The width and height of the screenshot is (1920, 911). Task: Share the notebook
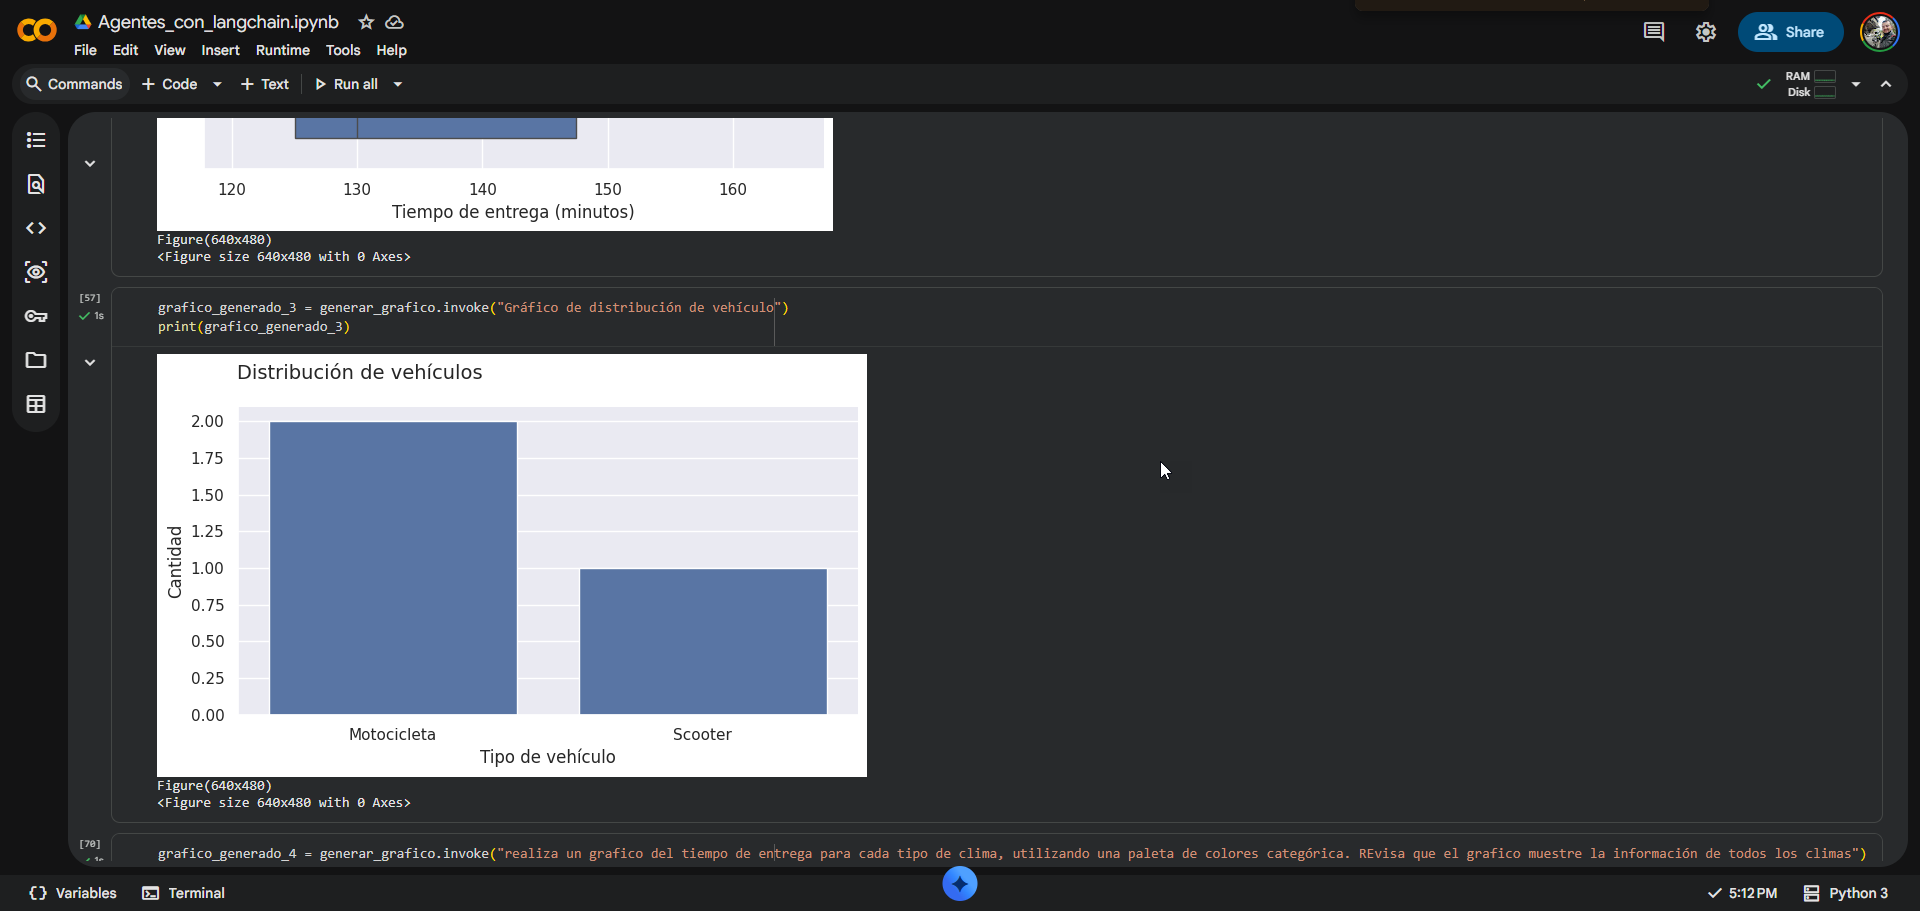pyautogui.click(x=1790, y=32)
